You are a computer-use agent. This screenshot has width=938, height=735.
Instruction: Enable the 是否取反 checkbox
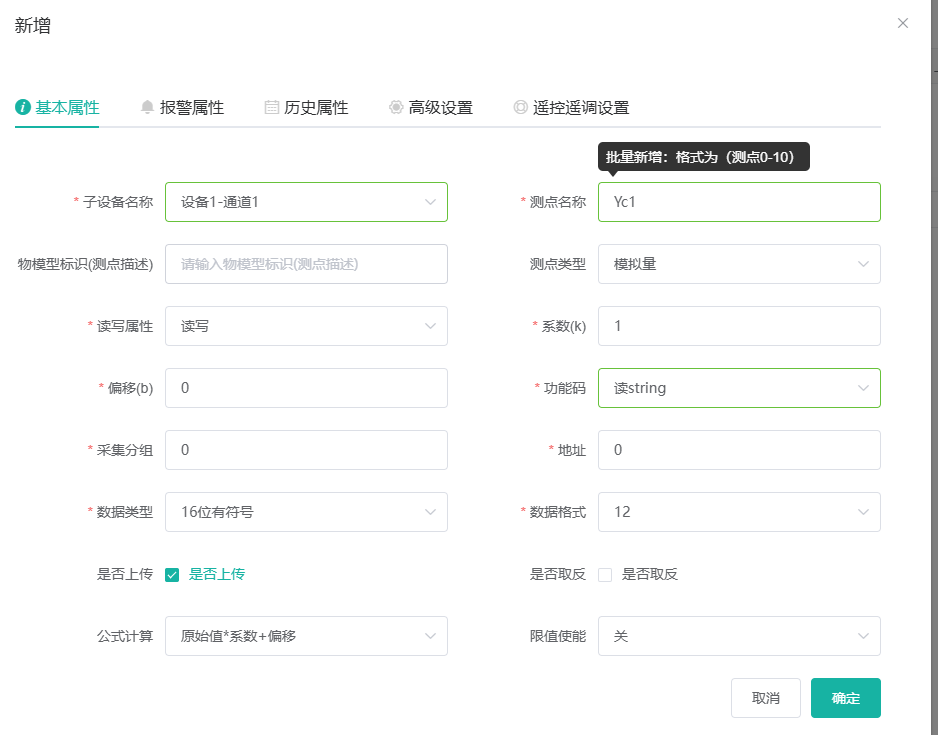point(605,575)
